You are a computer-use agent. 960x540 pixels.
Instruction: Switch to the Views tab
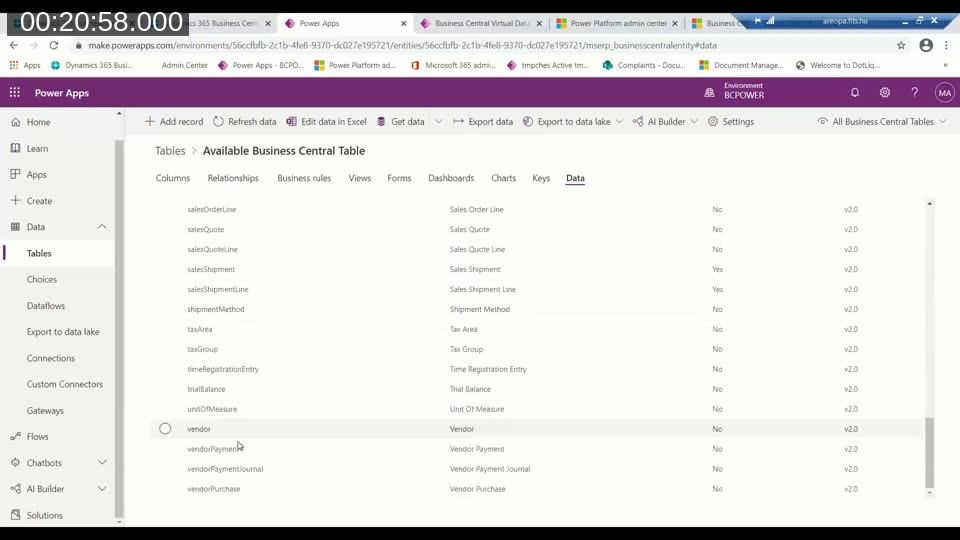pyautogui.click(x=359, y=178)
